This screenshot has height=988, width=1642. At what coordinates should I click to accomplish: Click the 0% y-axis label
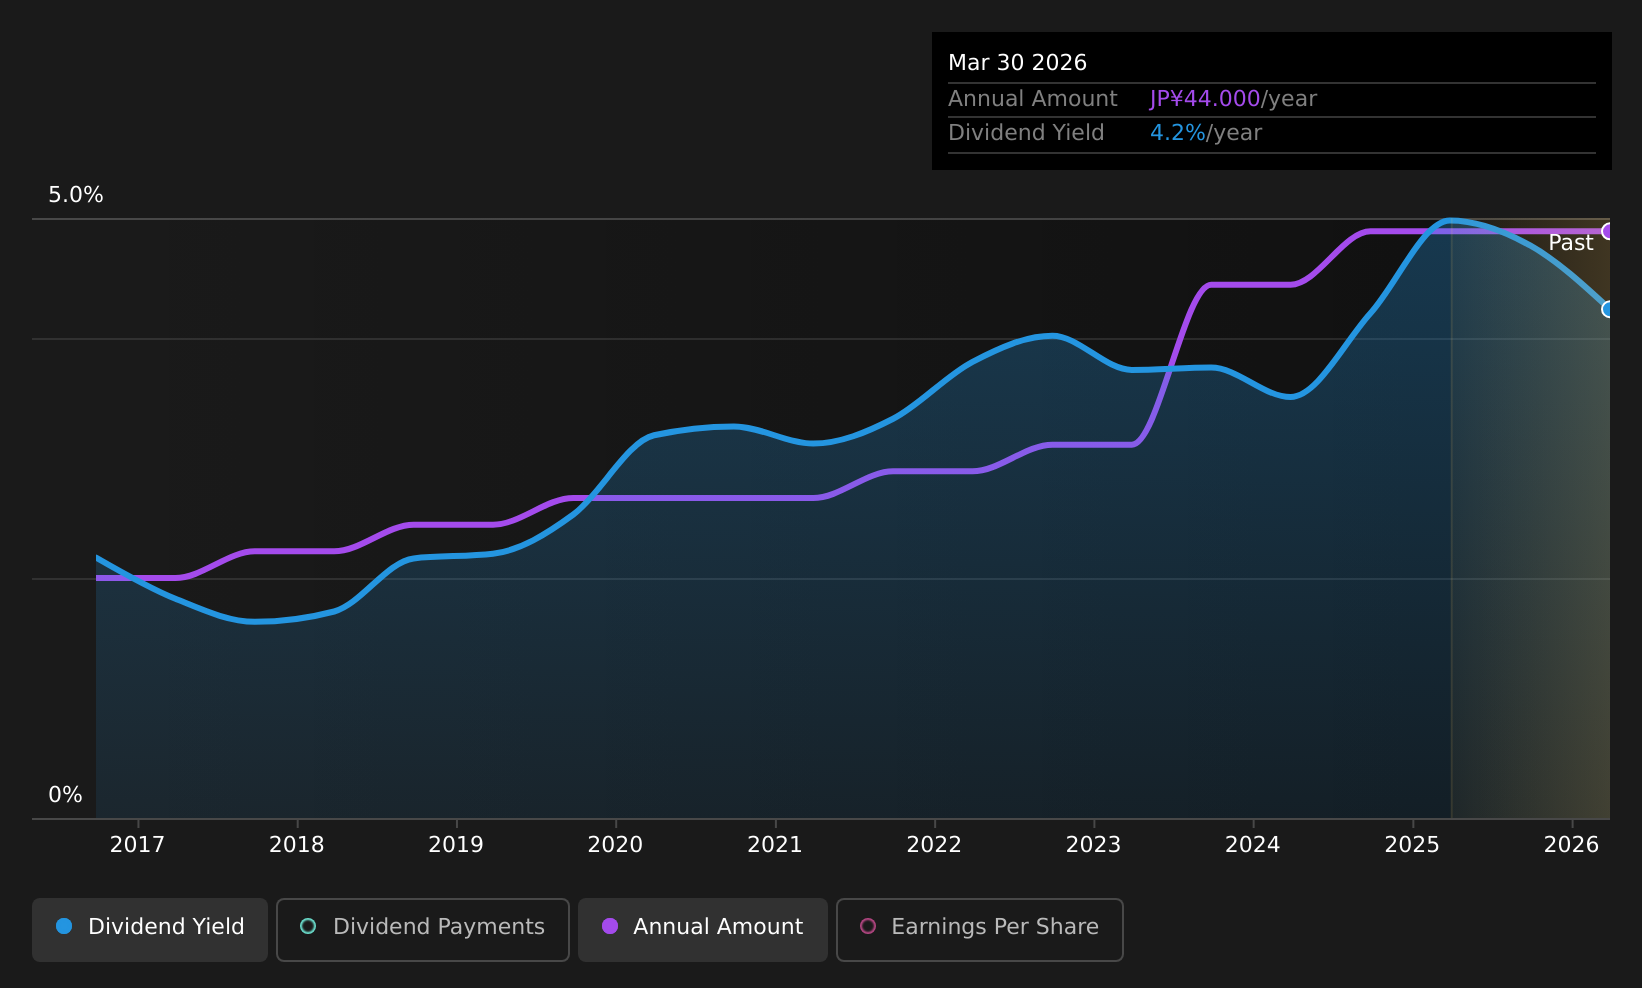pyautogui.click(x=65, y=795)
